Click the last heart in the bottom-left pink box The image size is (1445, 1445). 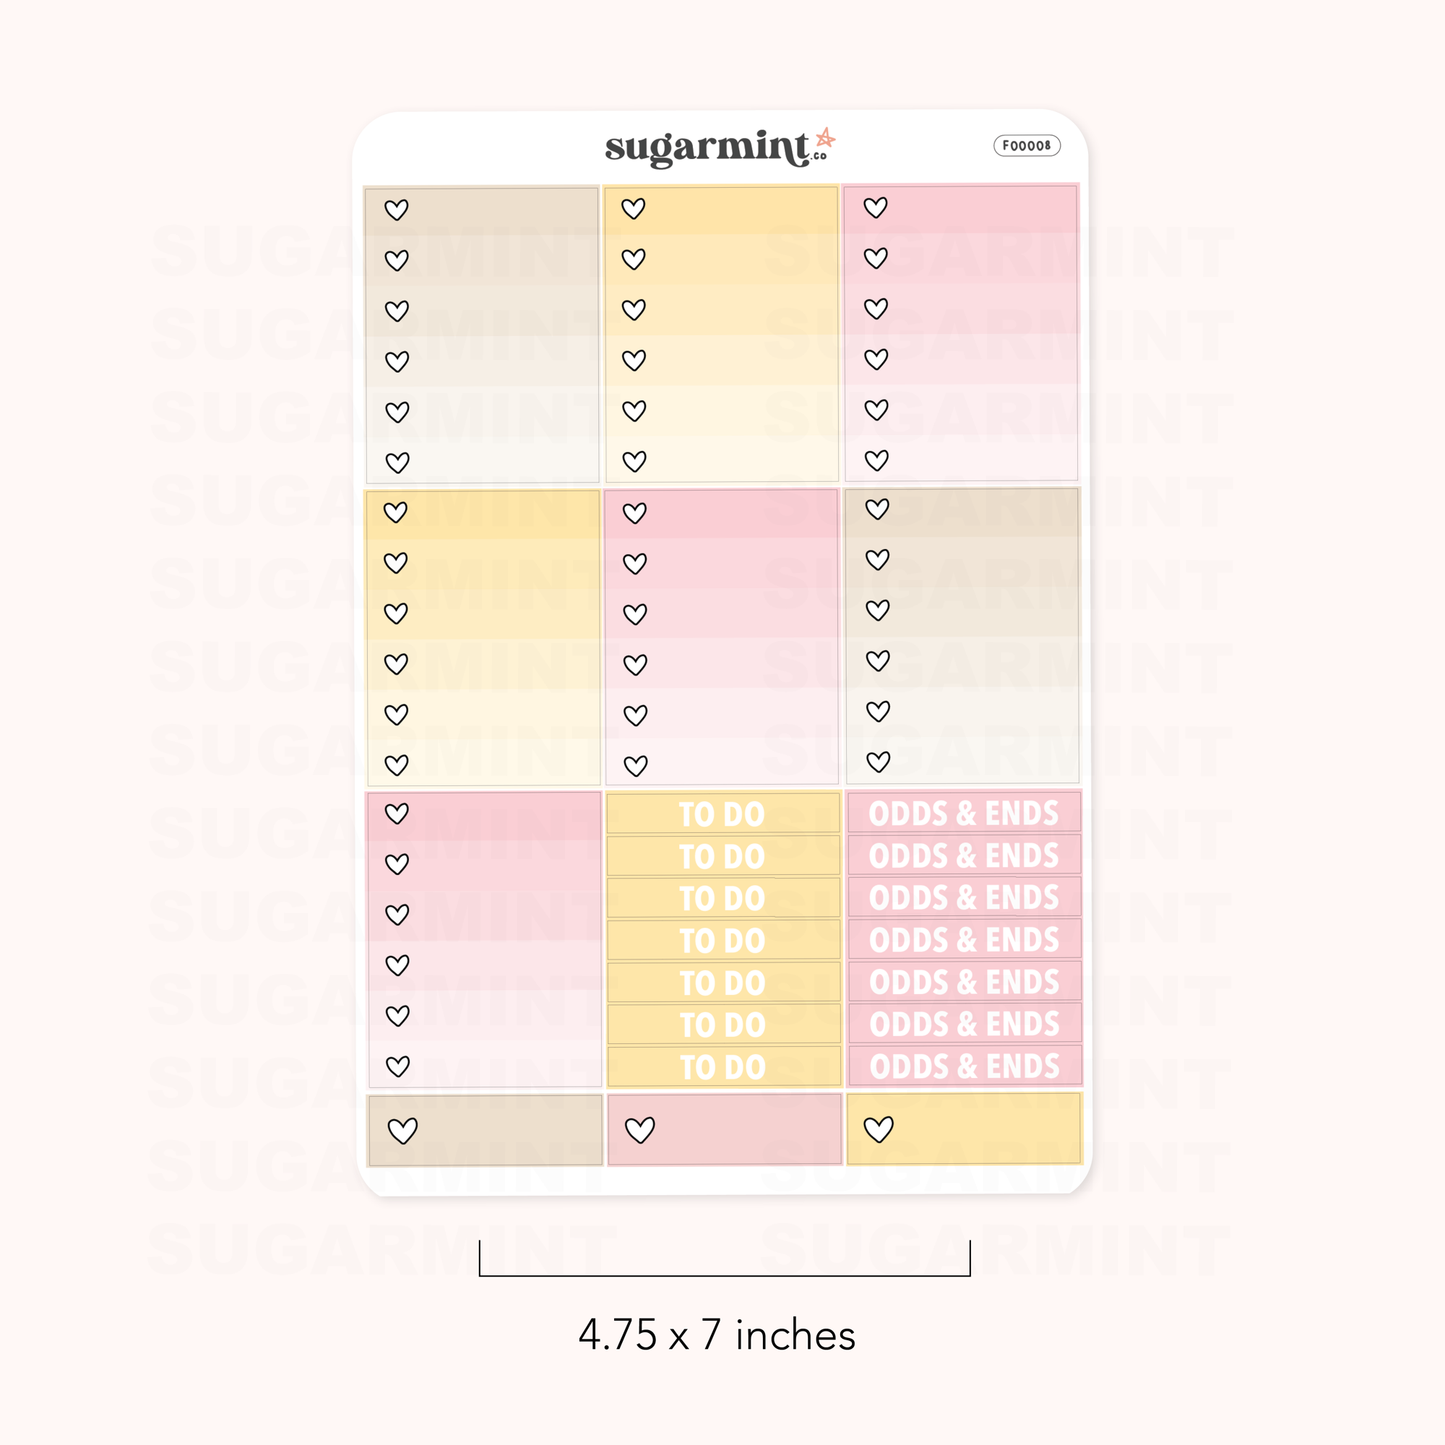coord(398,1066)
